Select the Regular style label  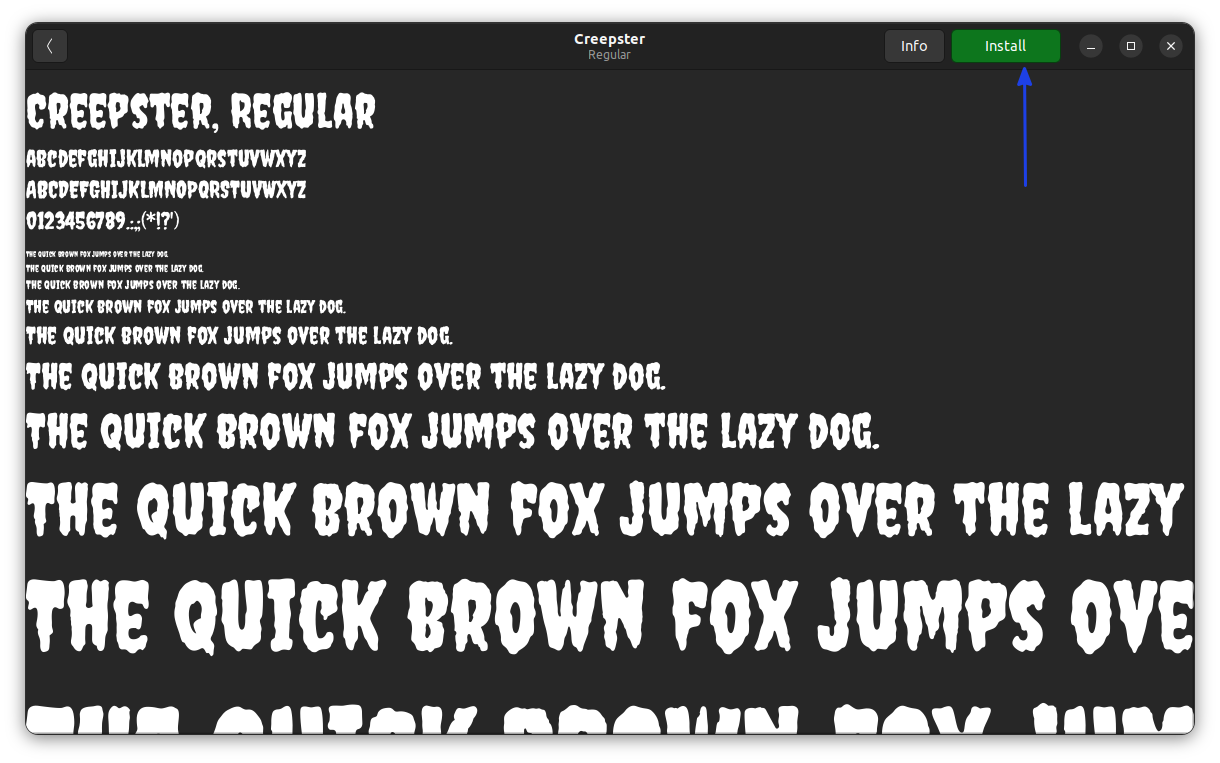609,55
